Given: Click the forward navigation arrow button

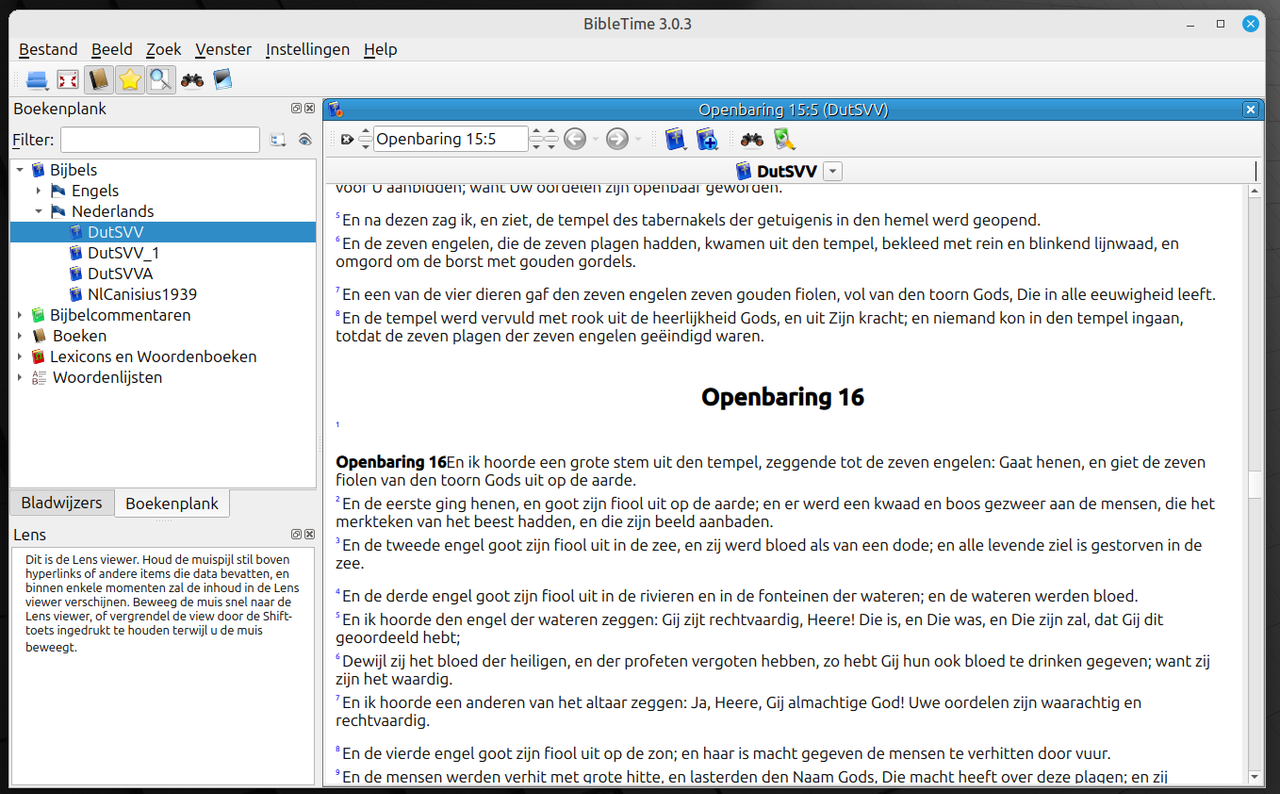Looking at the screenshot, I should coord(617,139).
